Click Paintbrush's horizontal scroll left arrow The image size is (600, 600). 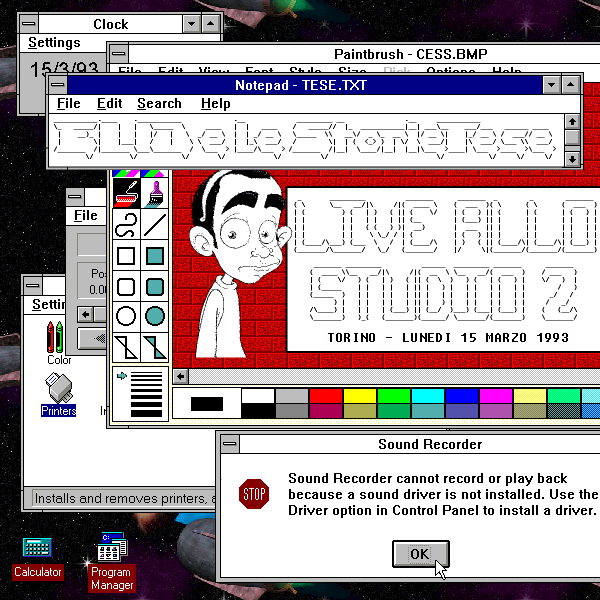point(181,377)
